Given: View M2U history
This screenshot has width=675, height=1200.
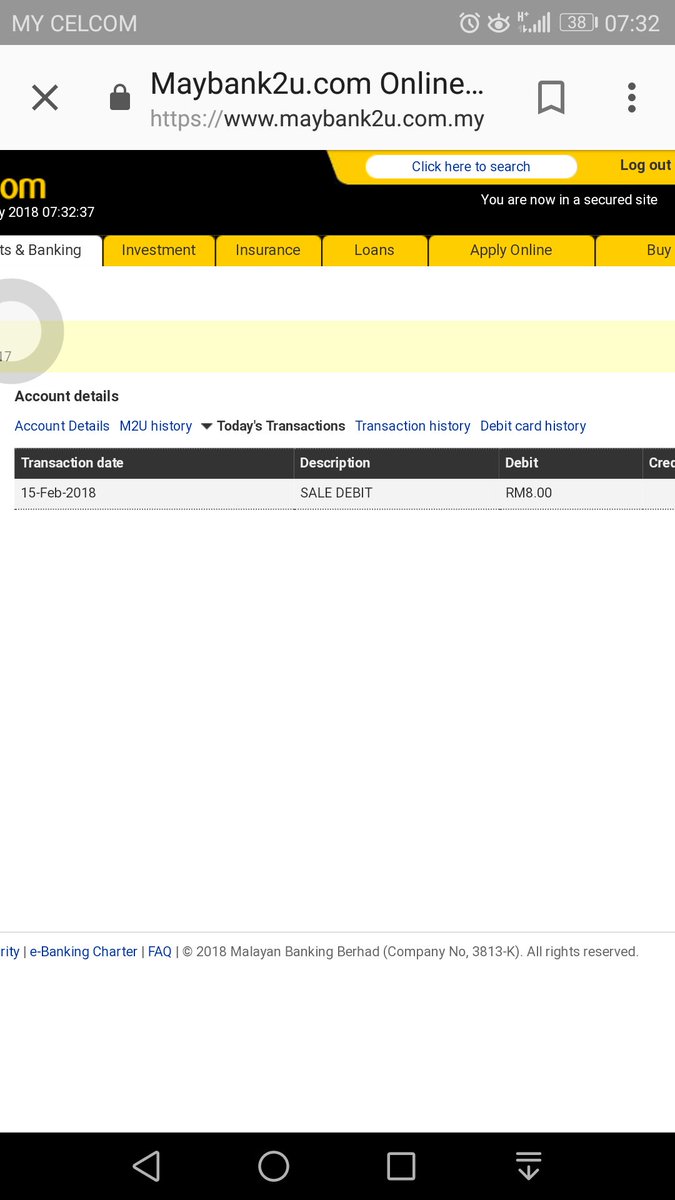Looking at the screenshot, I should (156, 426).
